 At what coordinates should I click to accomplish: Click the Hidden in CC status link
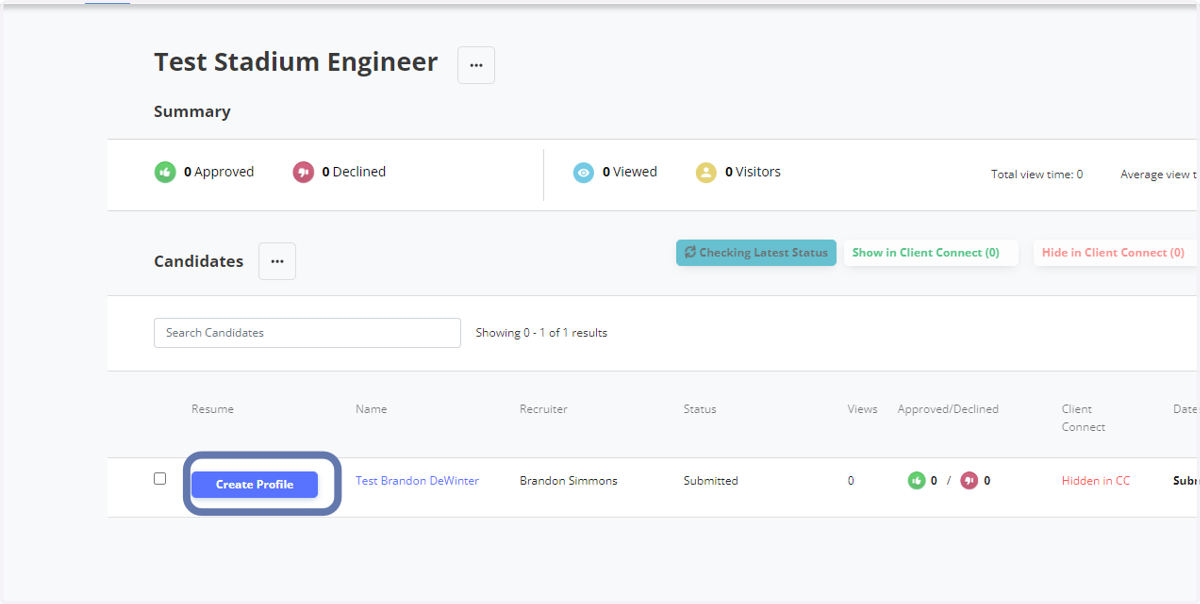pos(1096,481)
